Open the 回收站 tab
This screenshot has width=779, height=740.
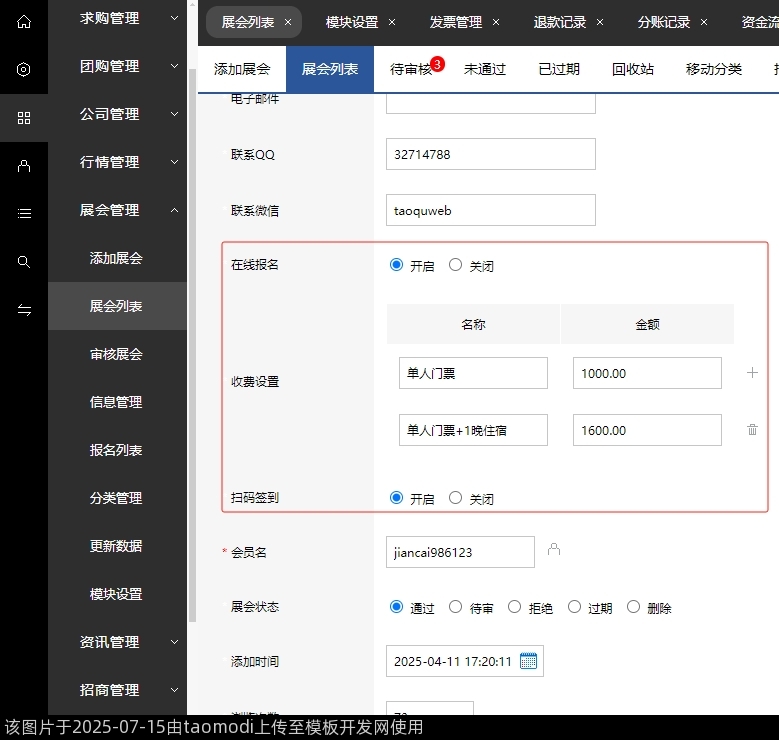point(632,69)
